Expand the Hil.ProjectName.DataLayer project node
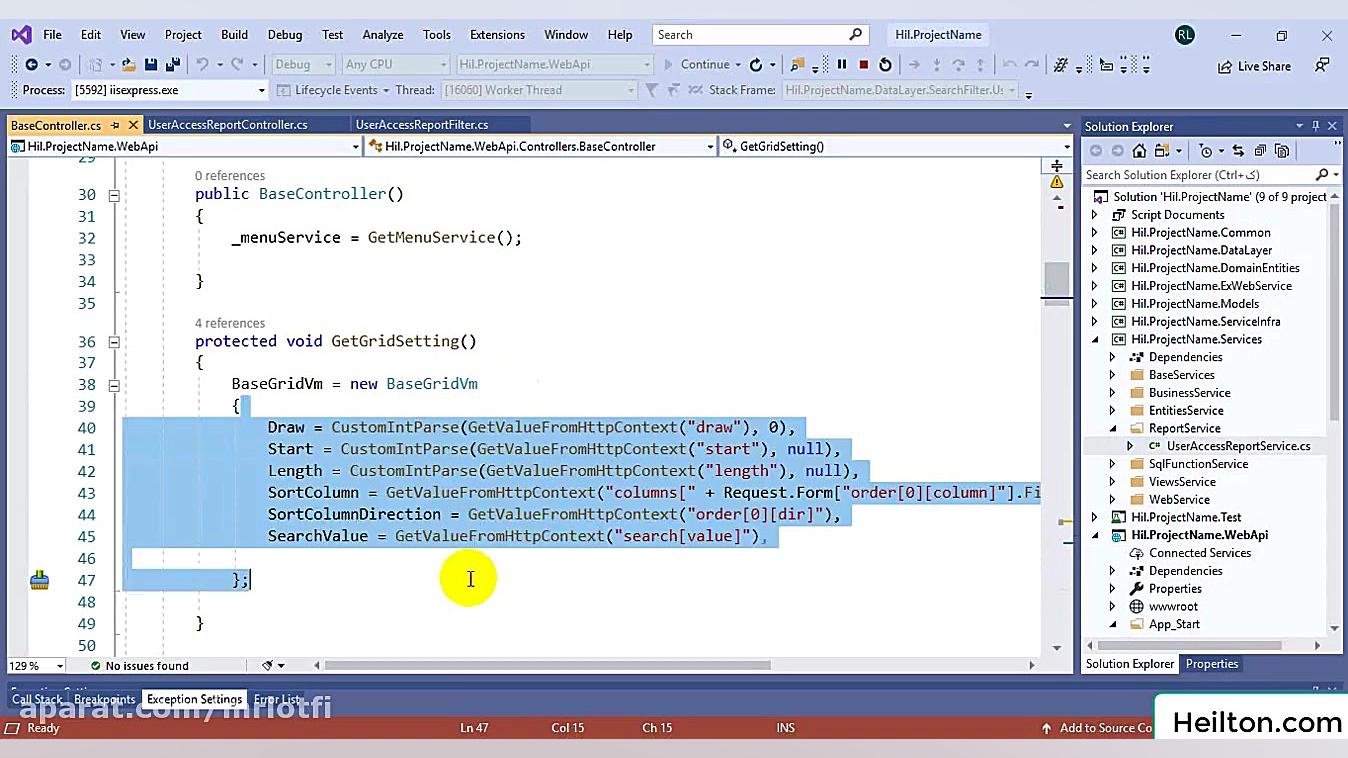Screen dimensions: 1348x758 click(x=1094, y=251)
